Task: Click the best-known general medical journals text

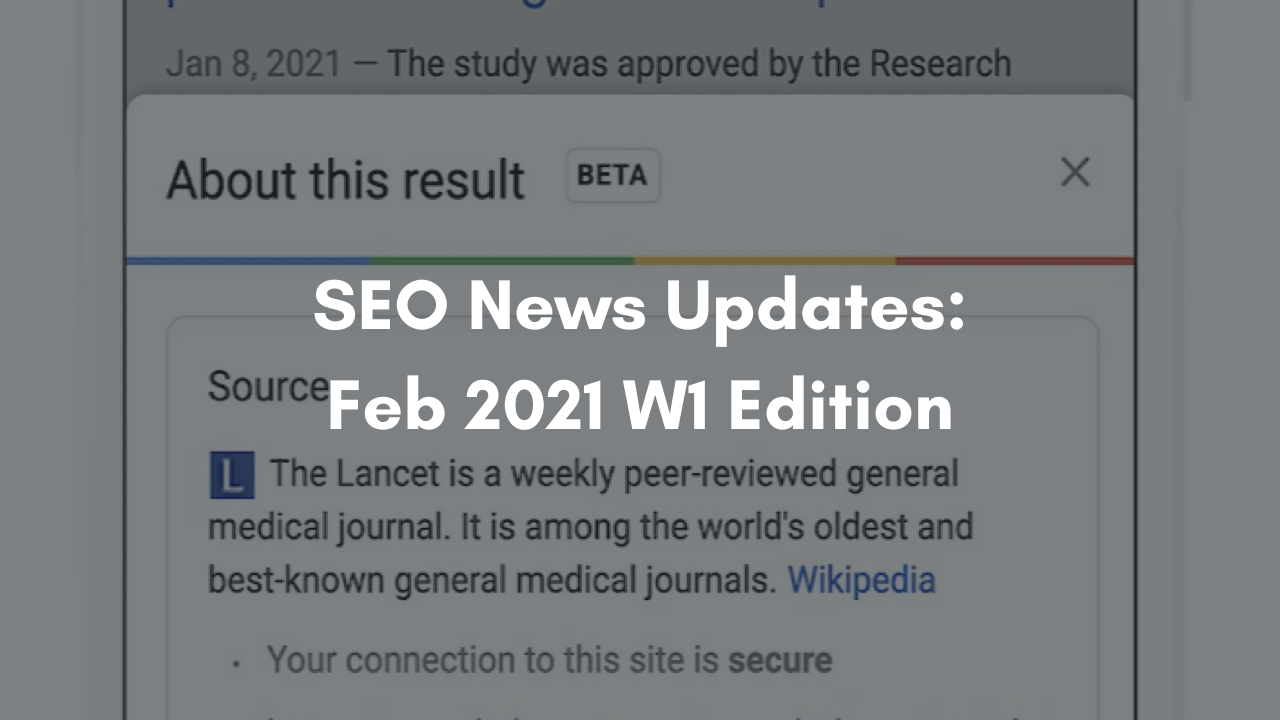Action: 492,580
